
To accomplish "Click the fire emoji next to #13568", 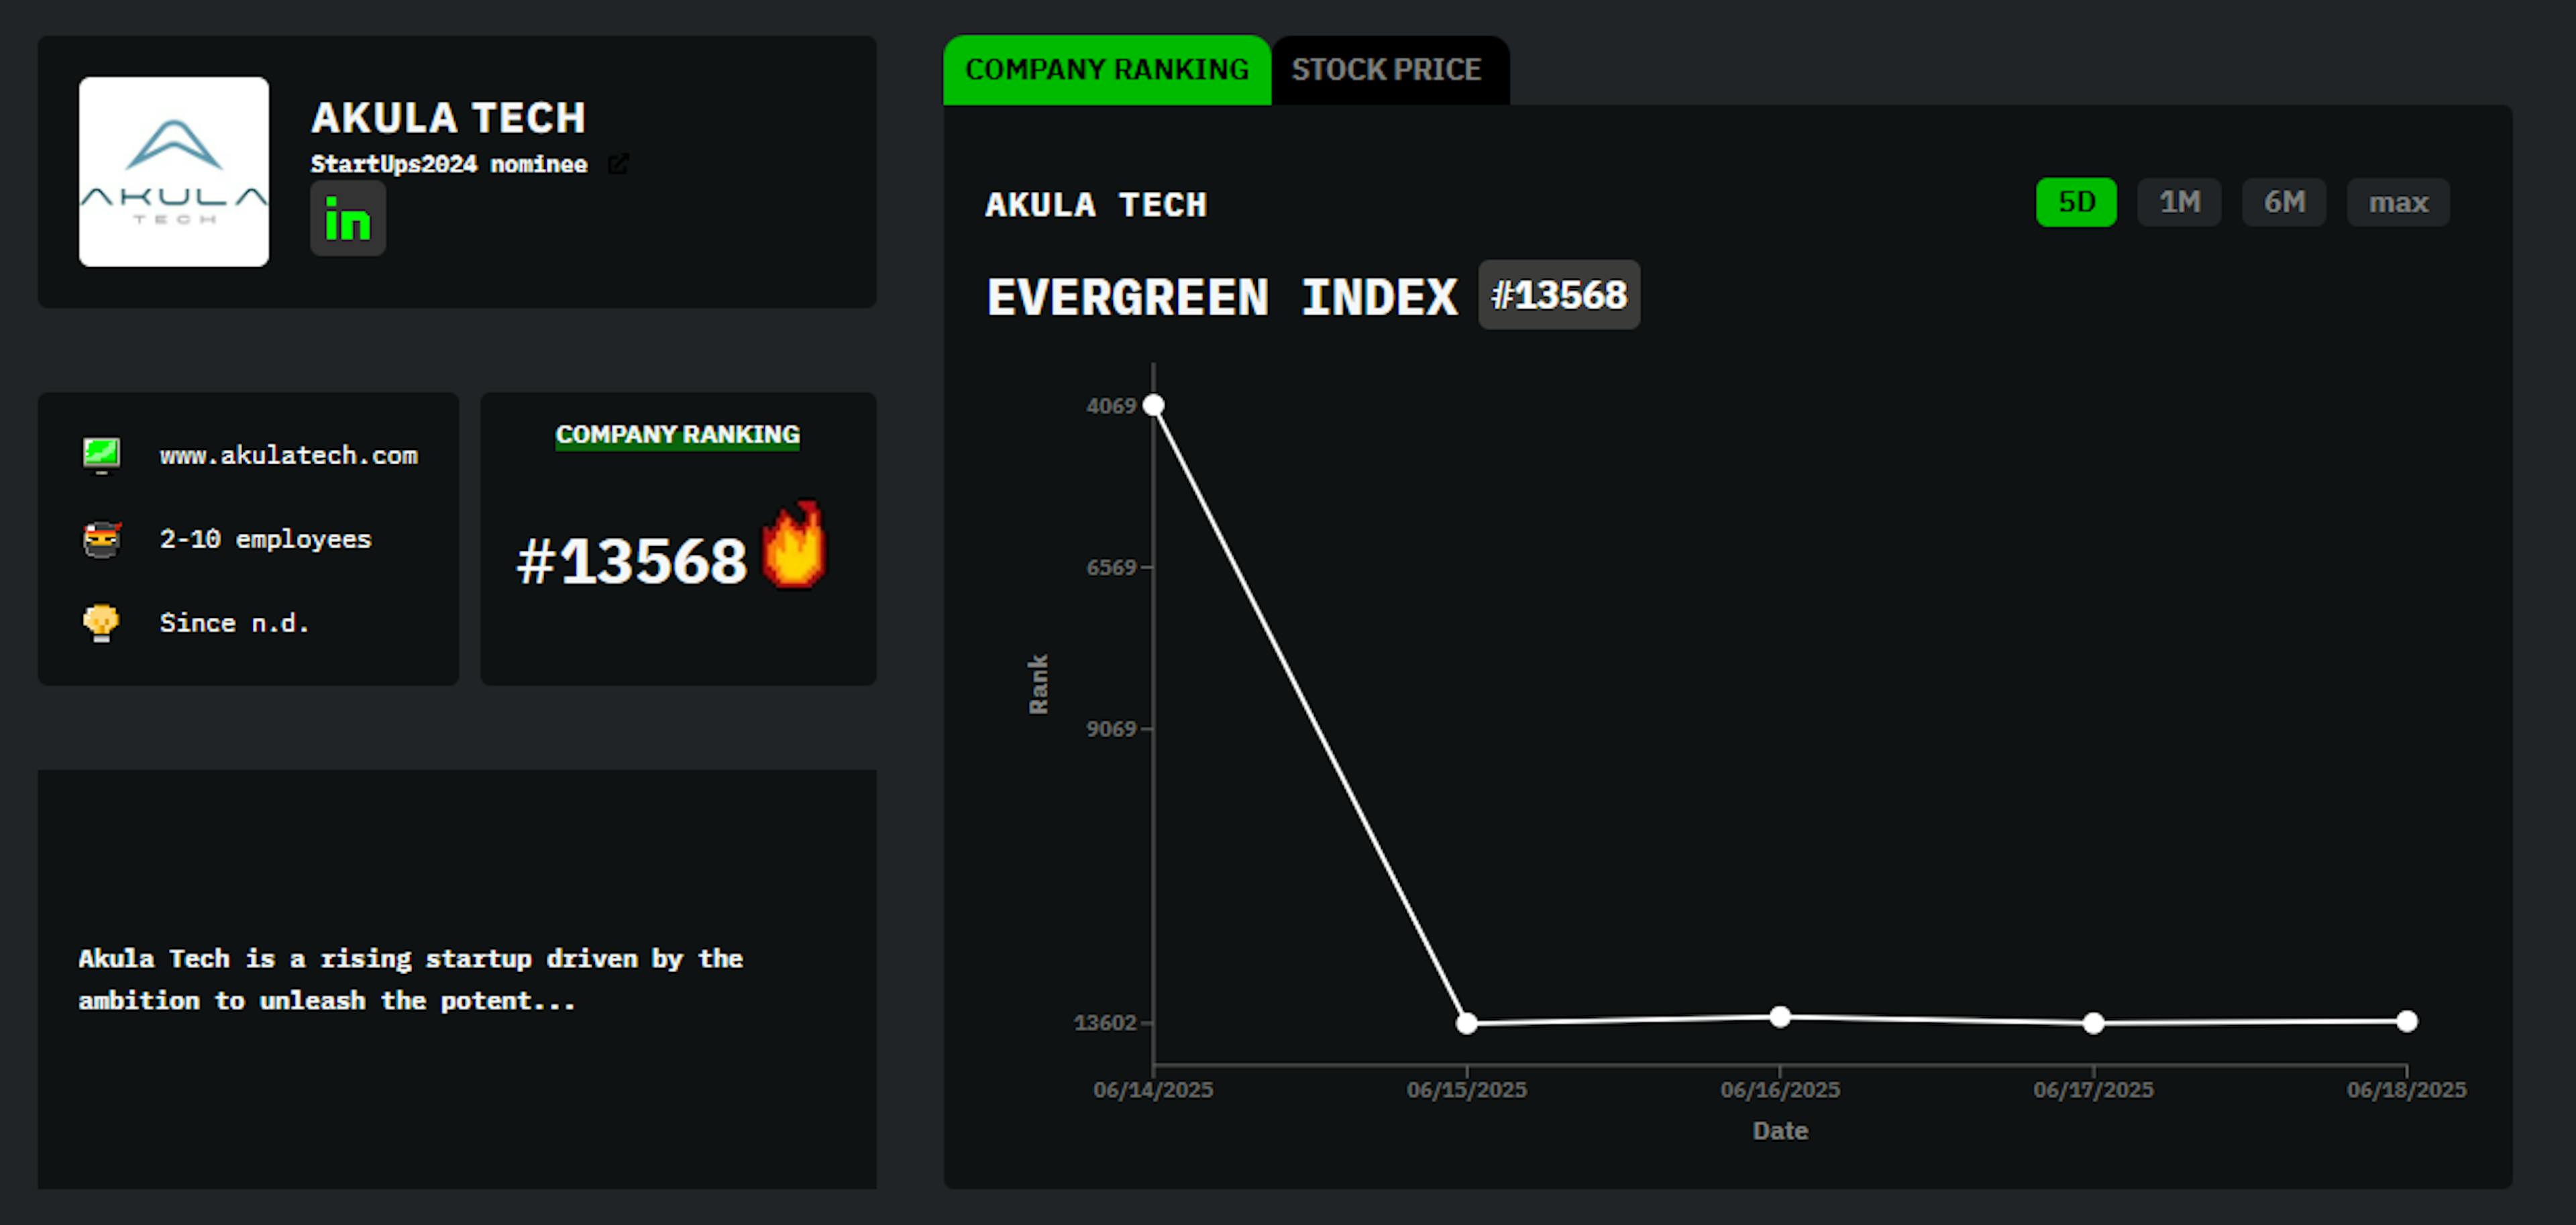I will 794,545.
